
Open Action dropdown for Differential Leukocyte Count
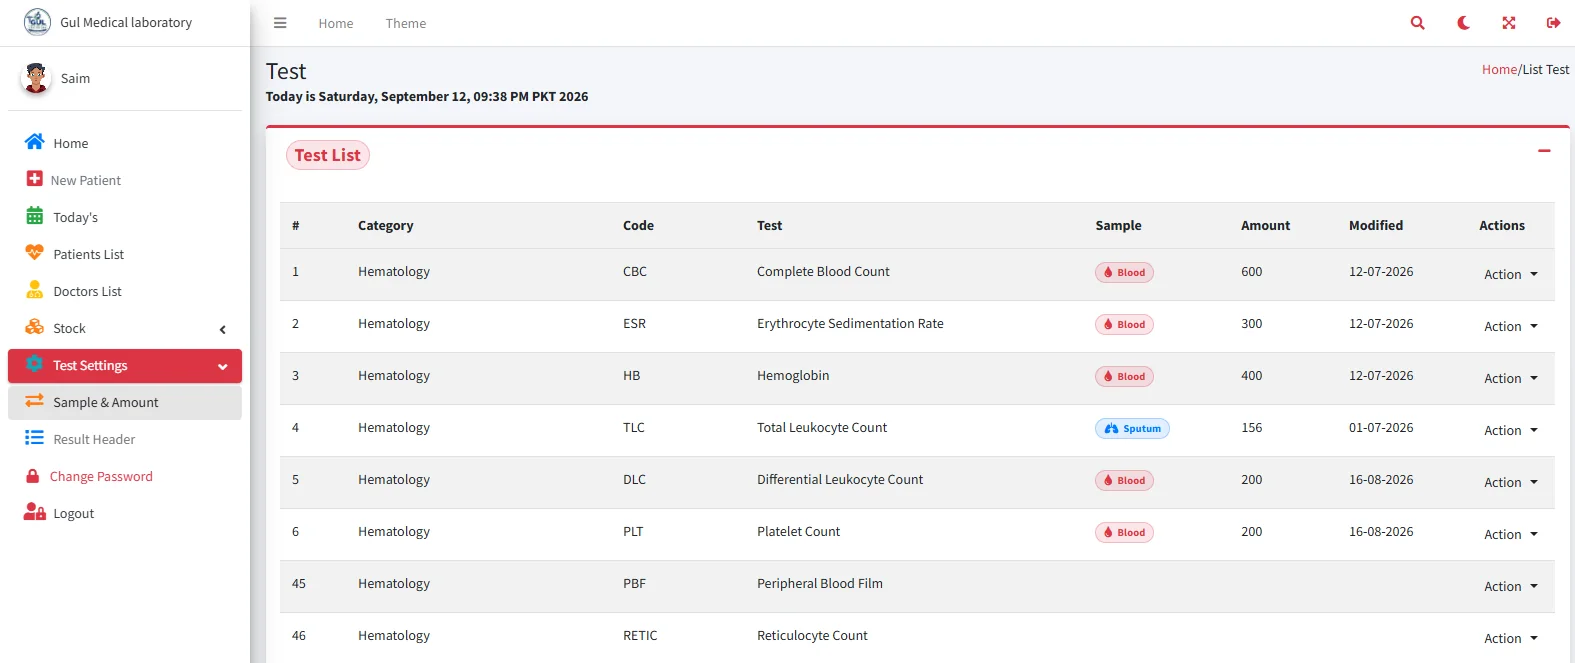click(1510, 482)
